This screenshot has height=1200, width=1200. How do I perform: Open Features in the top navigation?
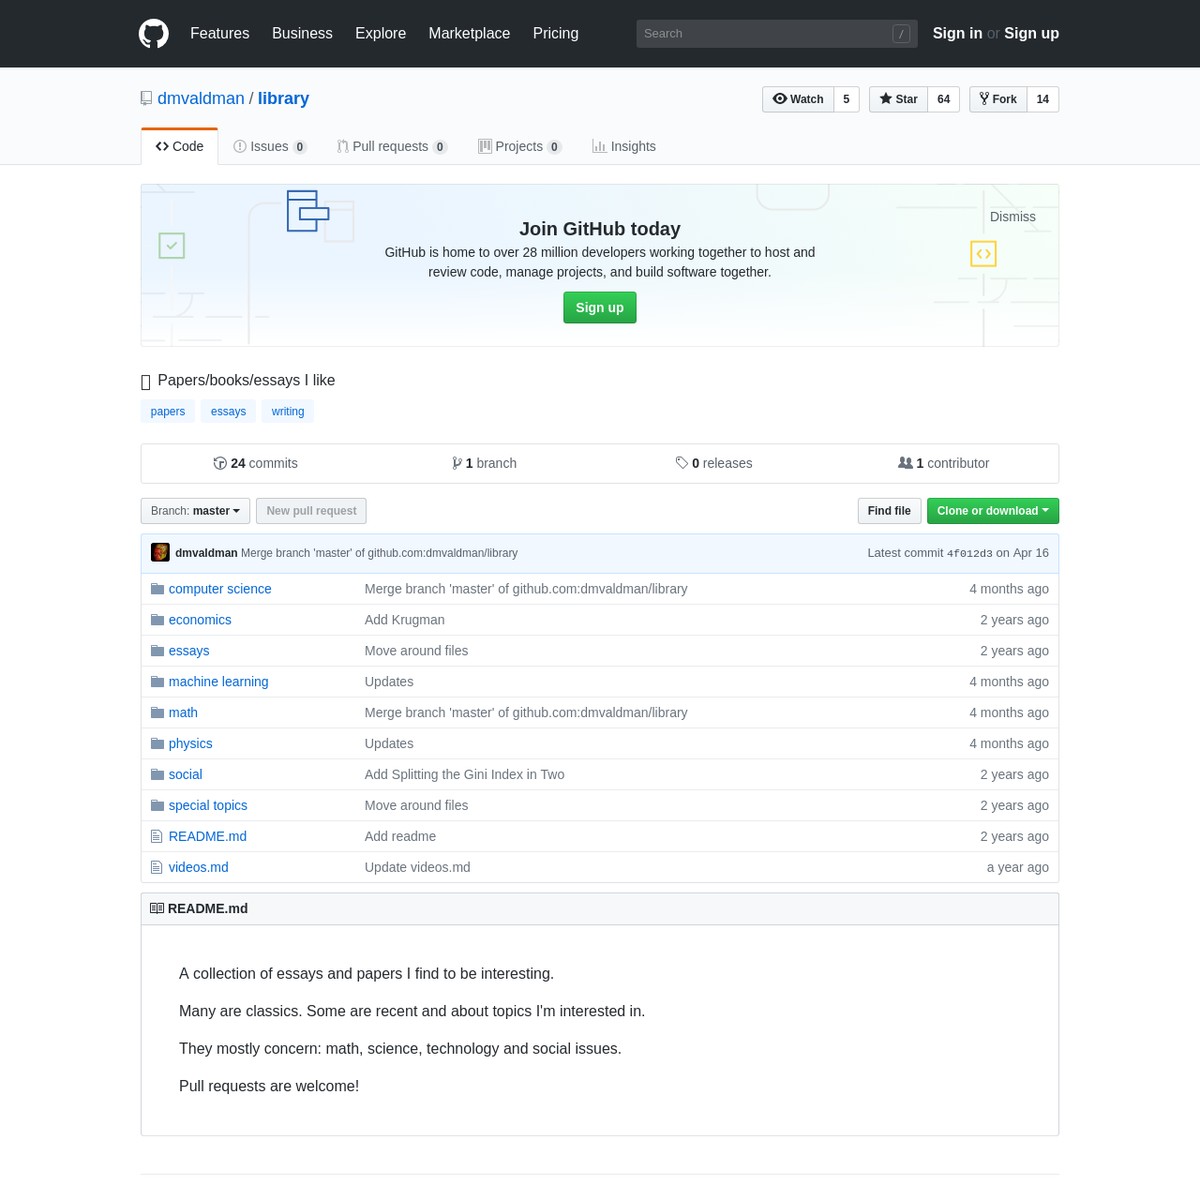(220, 33)
